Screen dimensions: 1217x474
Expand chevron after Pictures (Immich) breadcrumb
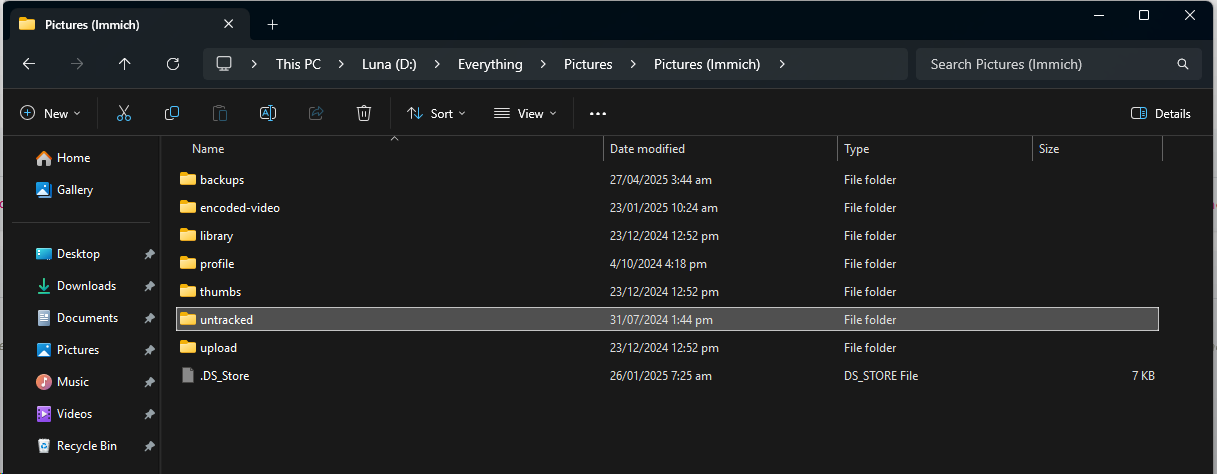(782, 64)
